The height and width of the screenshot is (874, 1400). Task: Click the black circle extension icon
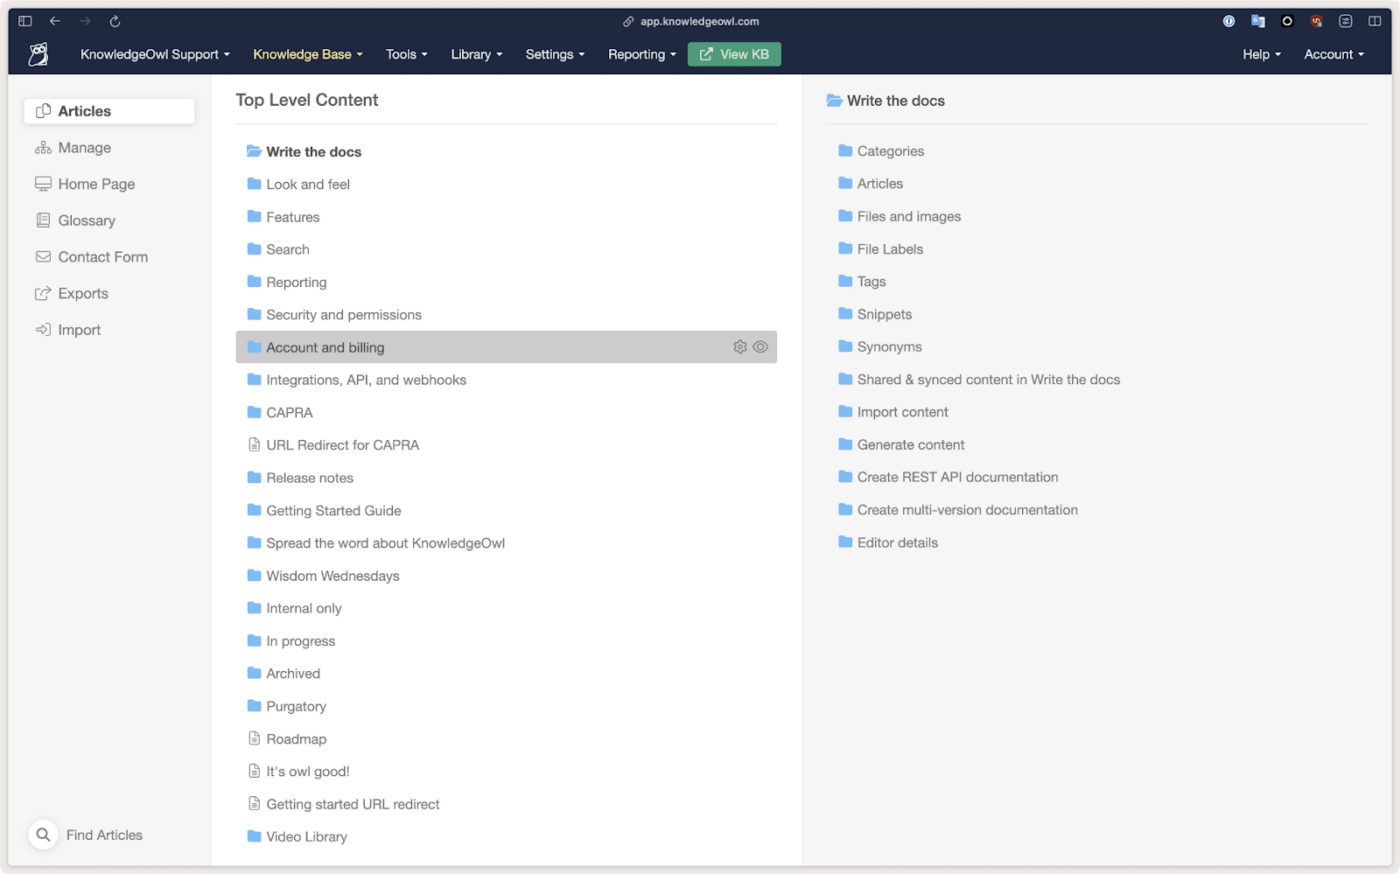[1287, 21]
